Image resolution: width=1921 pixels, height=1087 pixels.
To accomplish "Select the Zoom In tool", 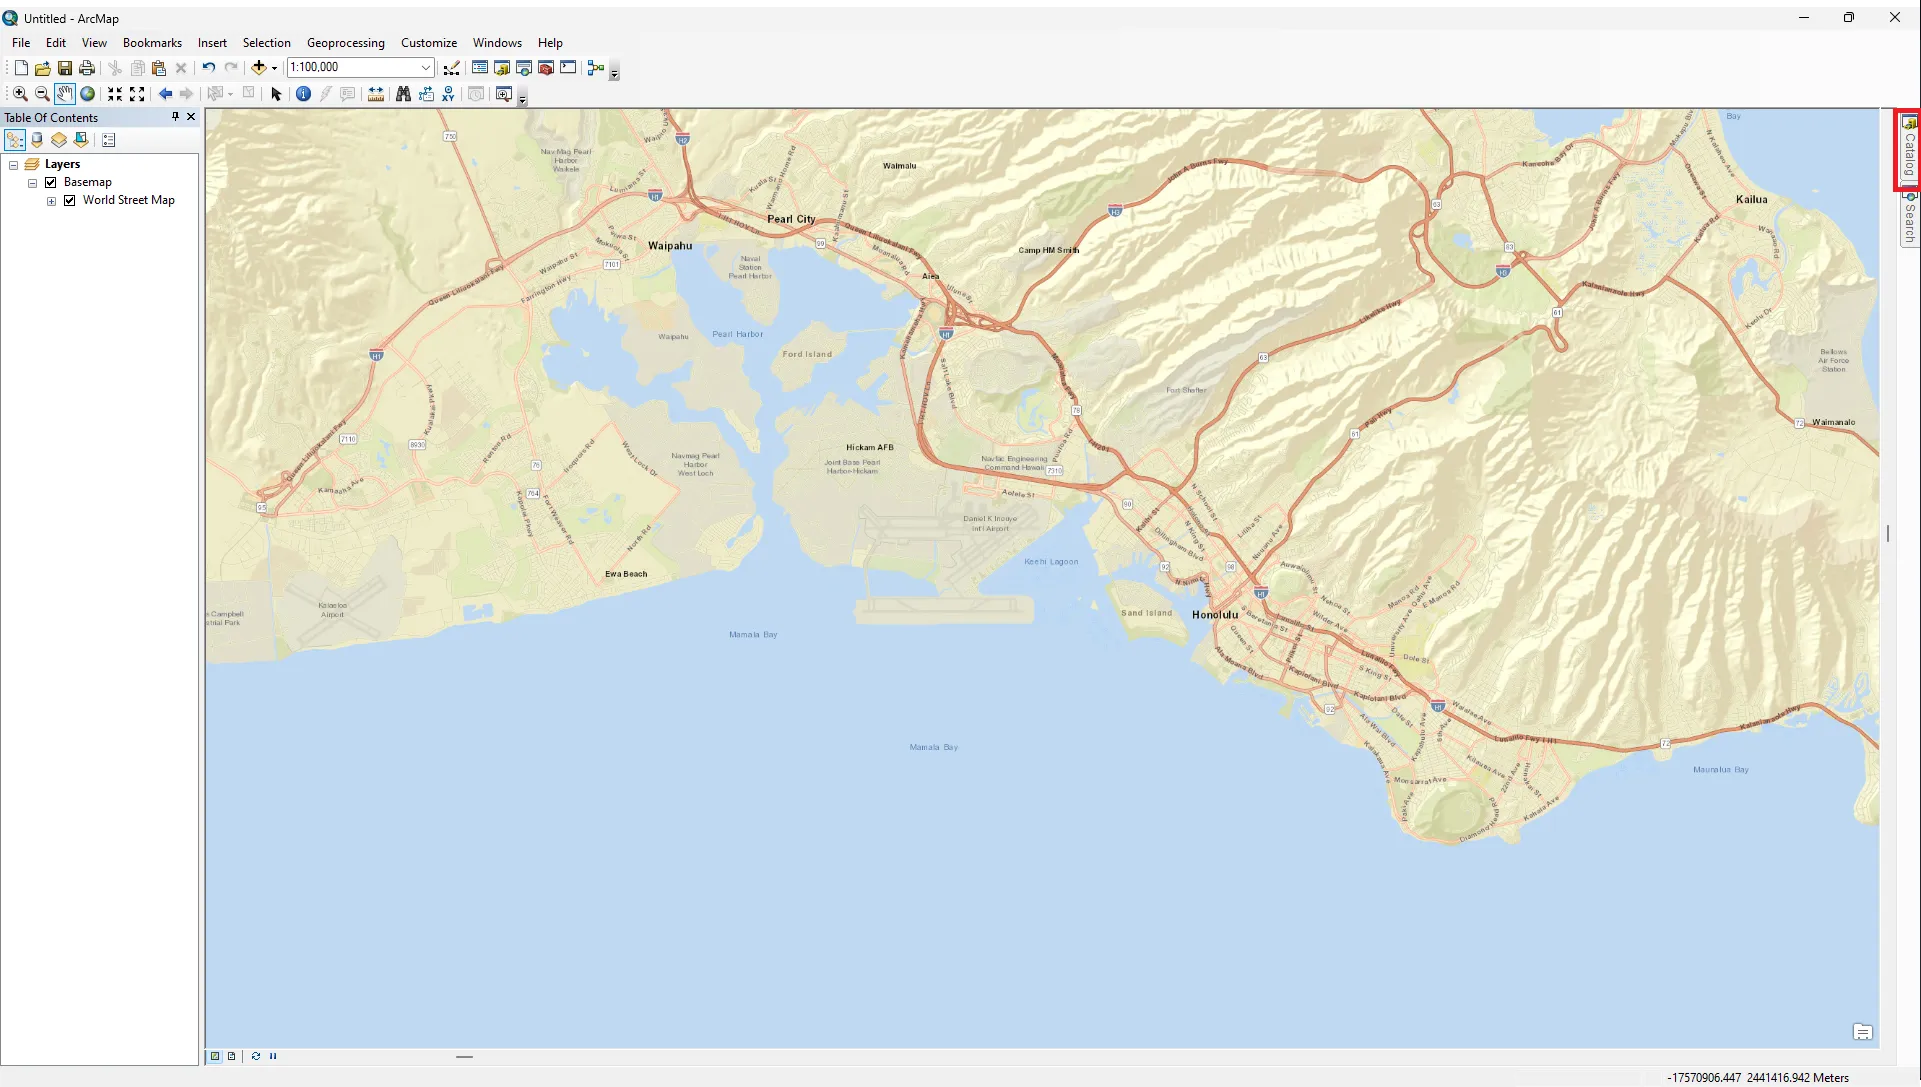I will click(x=20, y=94).
